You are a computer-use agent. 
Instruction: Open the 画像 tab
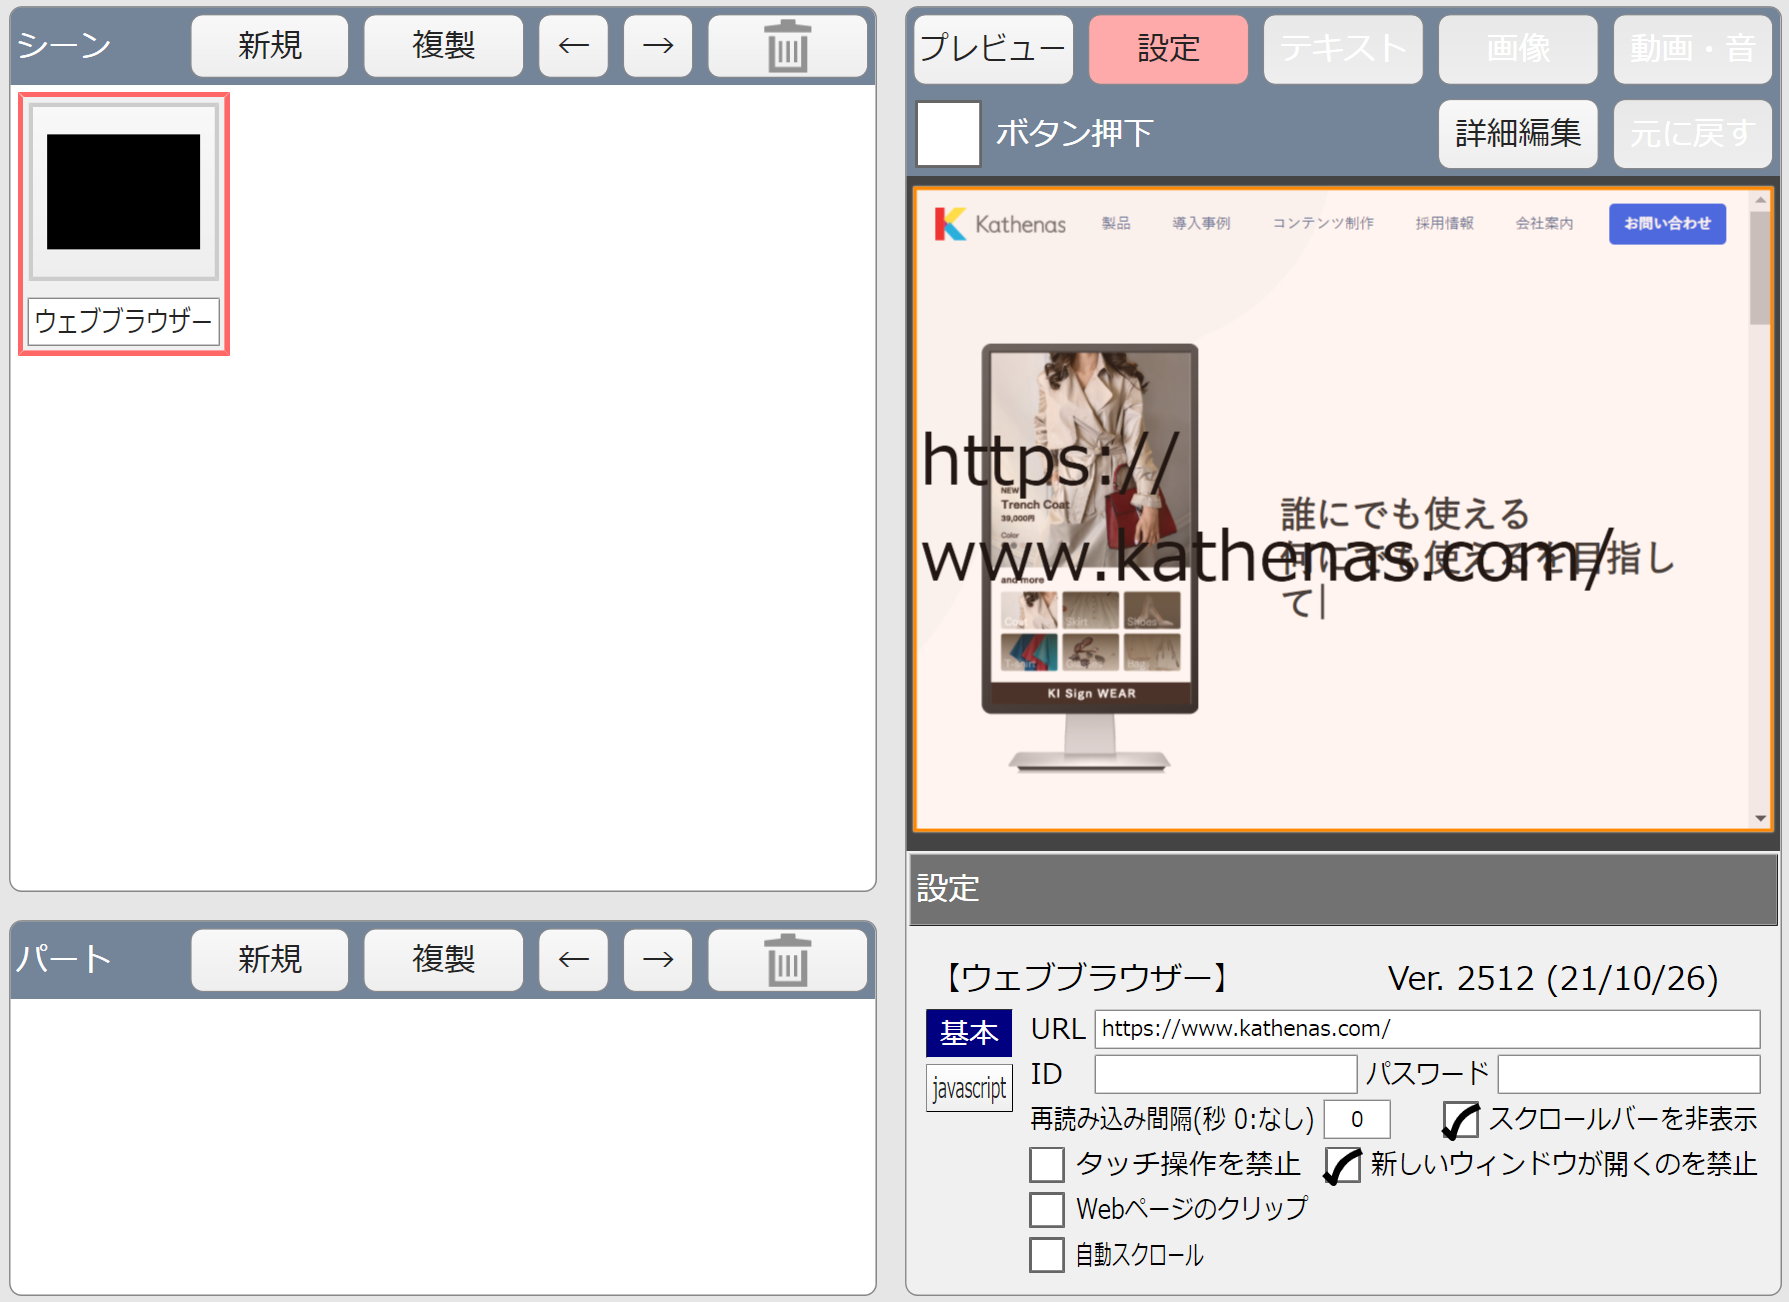pyautogui.click(x=1518, y=49)
